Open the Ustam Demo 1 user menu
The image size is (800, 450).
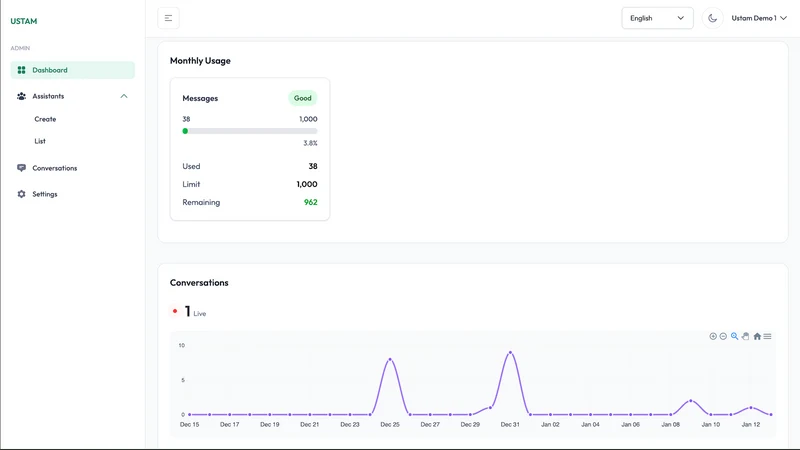(759, 18)
